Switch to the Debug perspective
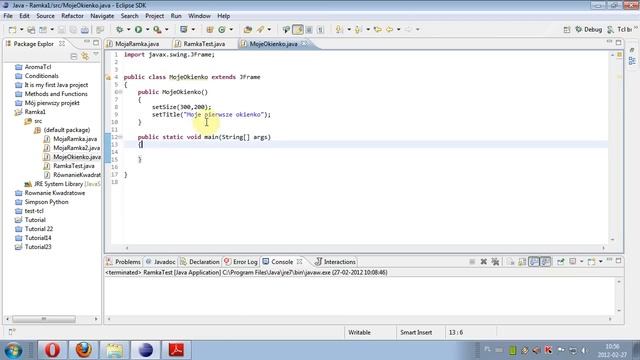Screen dimensions: 640x360 (x=589, y=29)
